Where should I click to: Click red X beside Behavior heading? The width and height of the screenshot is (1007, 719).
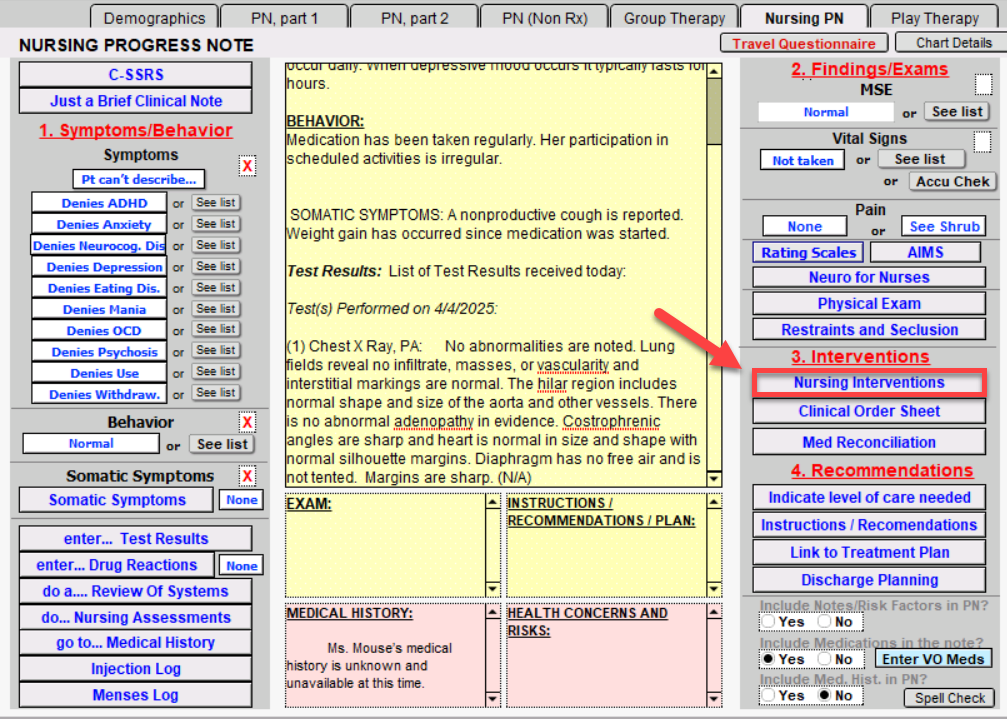coord(247,422)
